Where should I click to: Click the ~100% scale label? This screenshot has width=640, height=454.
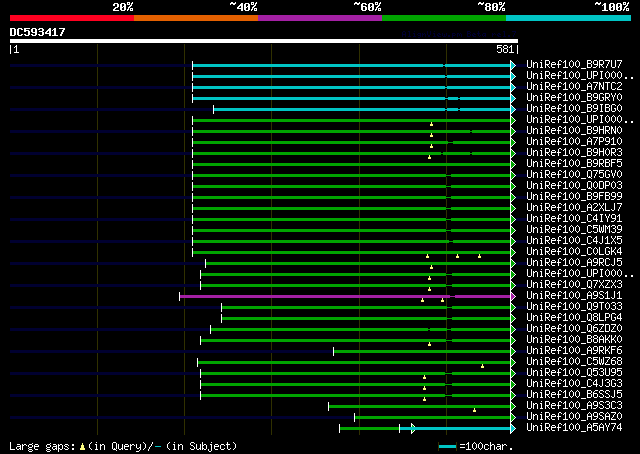pos(612,7)
